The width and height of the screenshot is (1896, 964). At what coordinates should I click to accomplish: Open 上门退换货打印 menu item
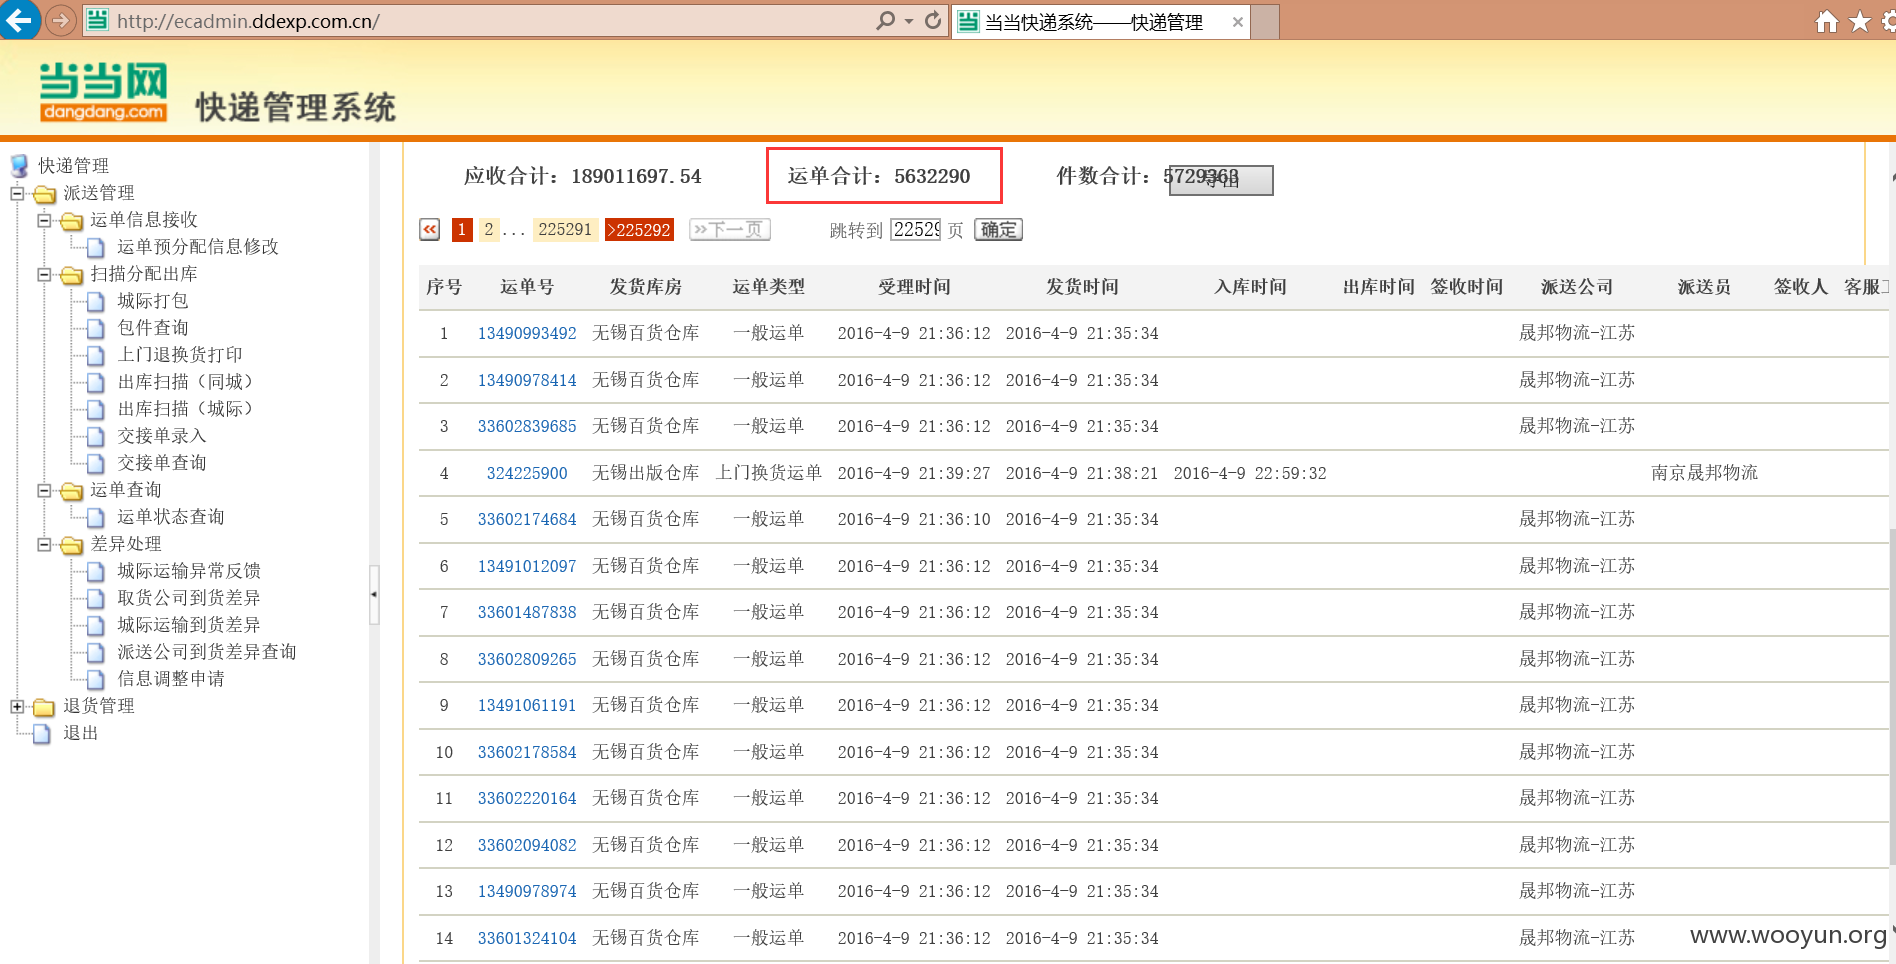pyautogui.click(x=180, y=355)
